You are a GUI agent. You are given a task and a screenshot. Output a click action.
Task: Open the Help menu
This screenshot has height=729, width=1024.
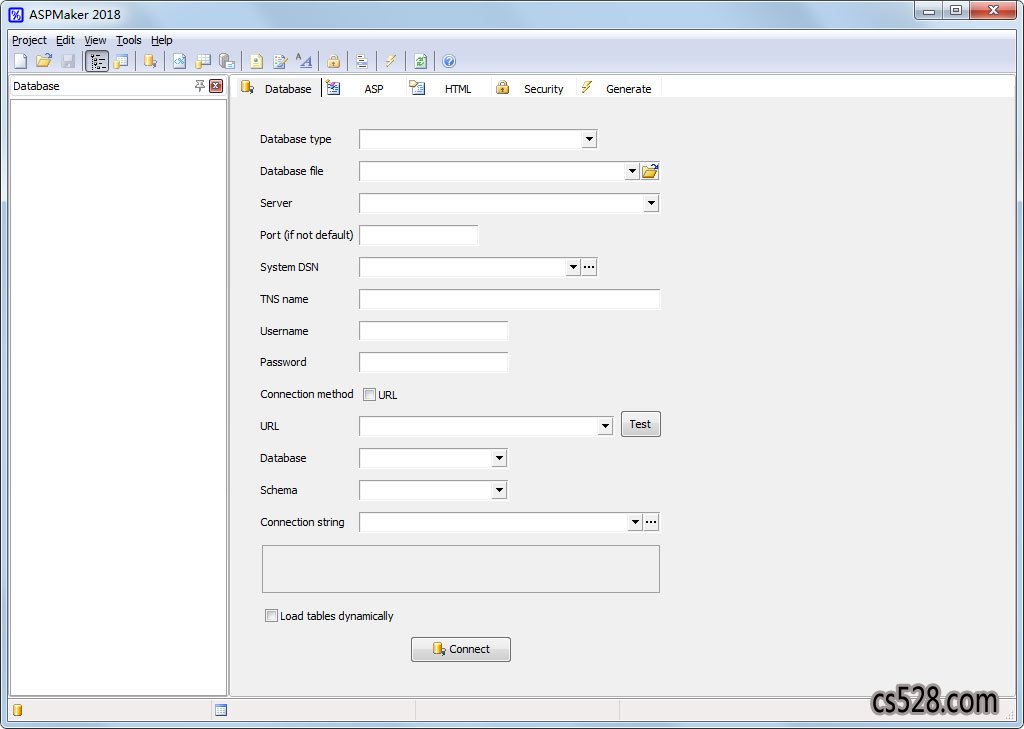click(162, 40)
